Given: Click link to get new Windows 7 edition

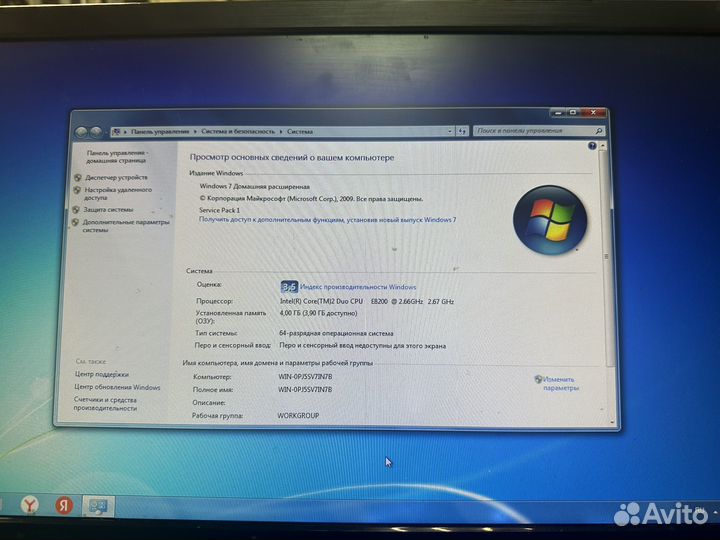Looking at the screenshot, I should 327,220.
